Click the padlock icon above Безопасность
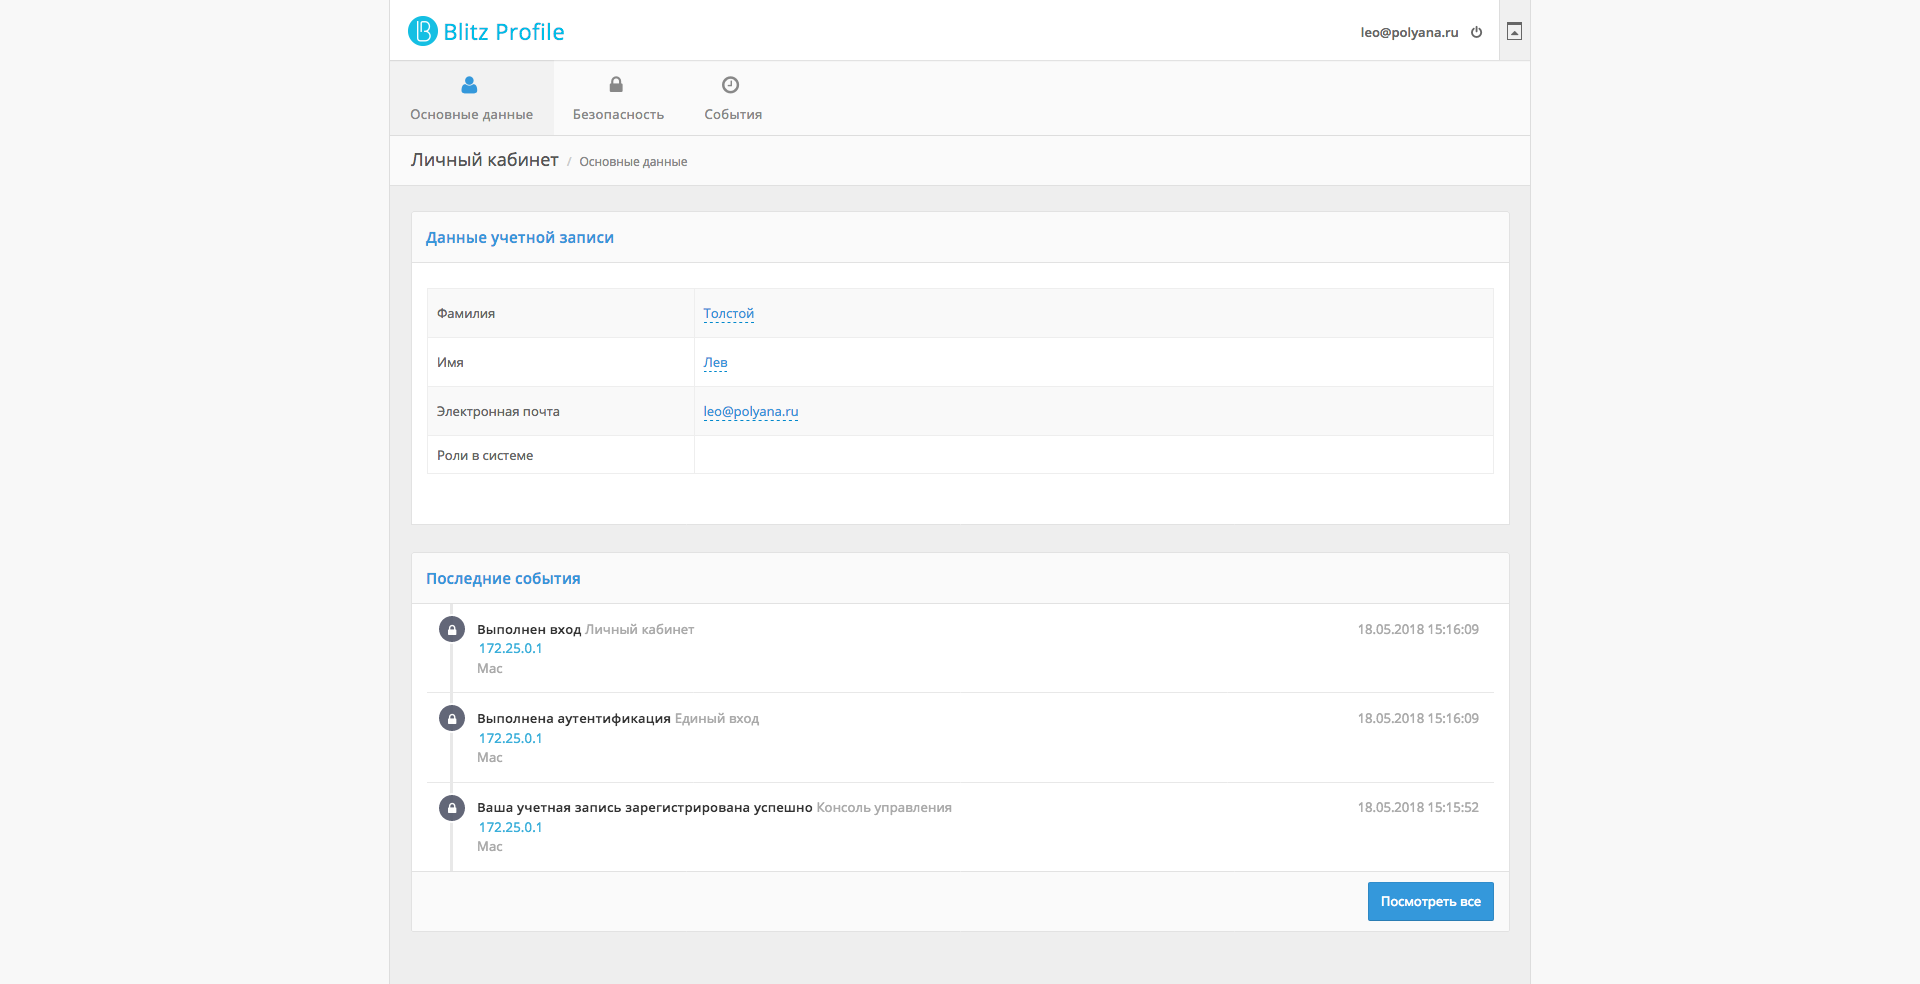 click(616, 85)
